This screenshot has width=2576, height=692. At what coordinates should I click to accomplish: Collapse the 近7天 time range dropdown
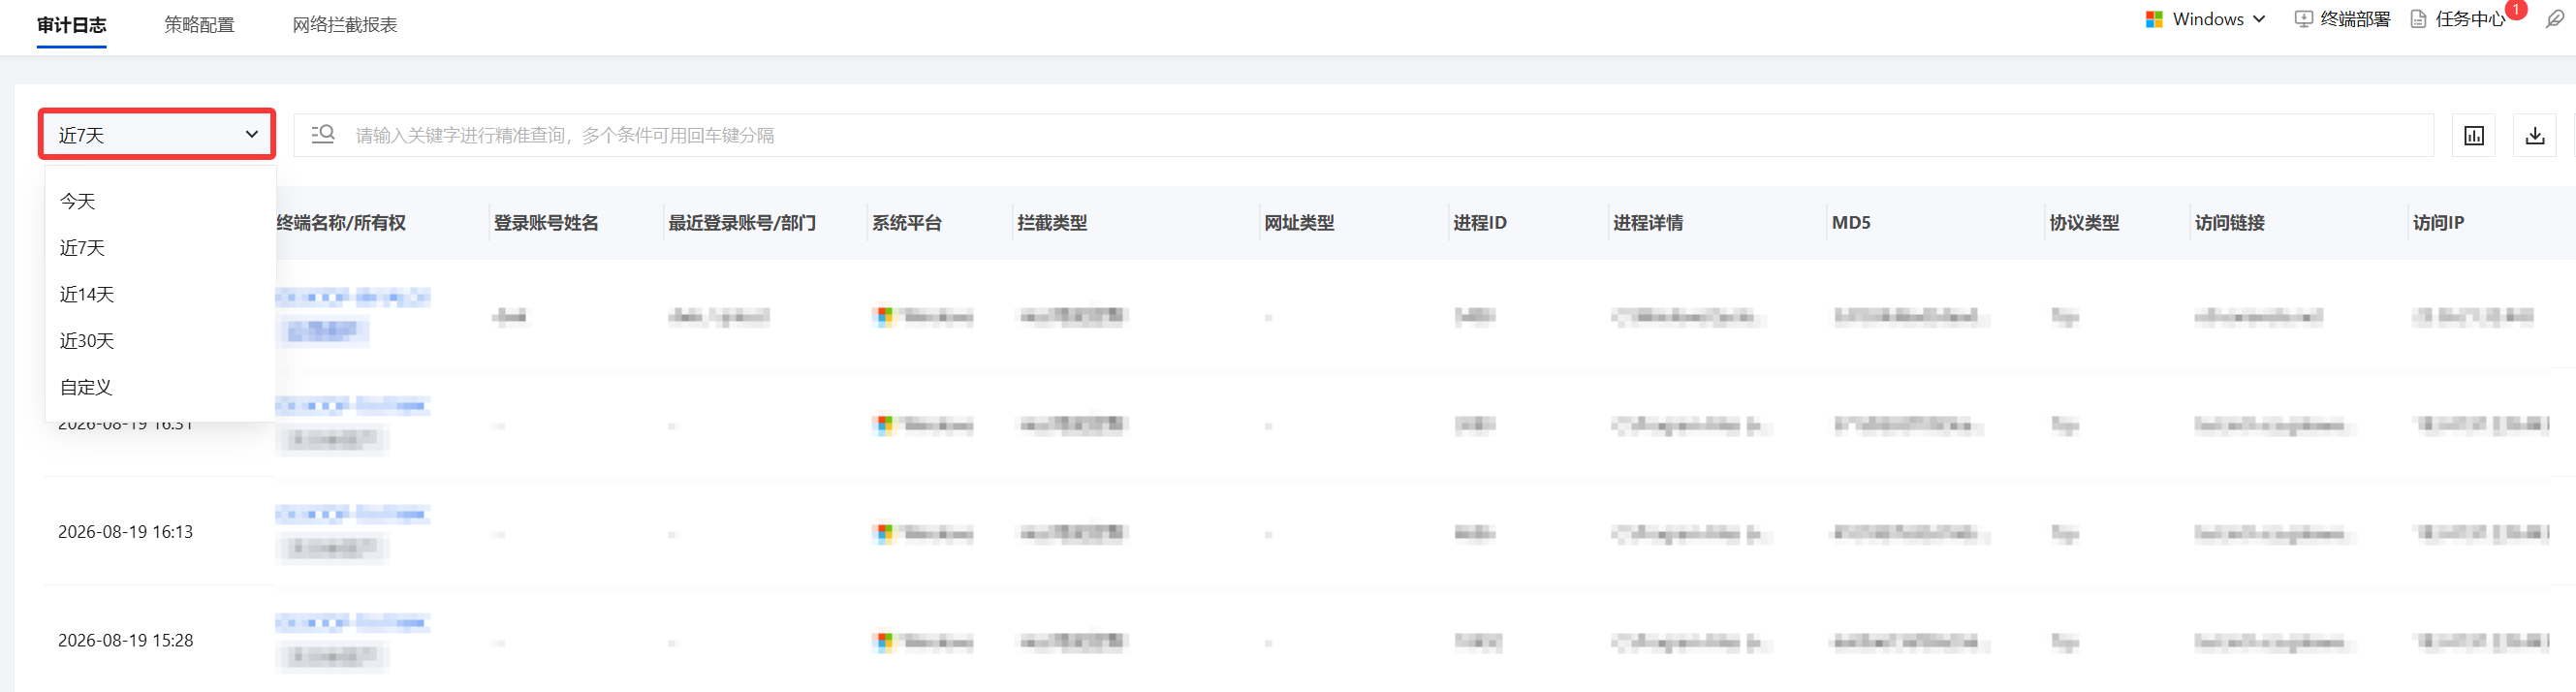point(157,134)
